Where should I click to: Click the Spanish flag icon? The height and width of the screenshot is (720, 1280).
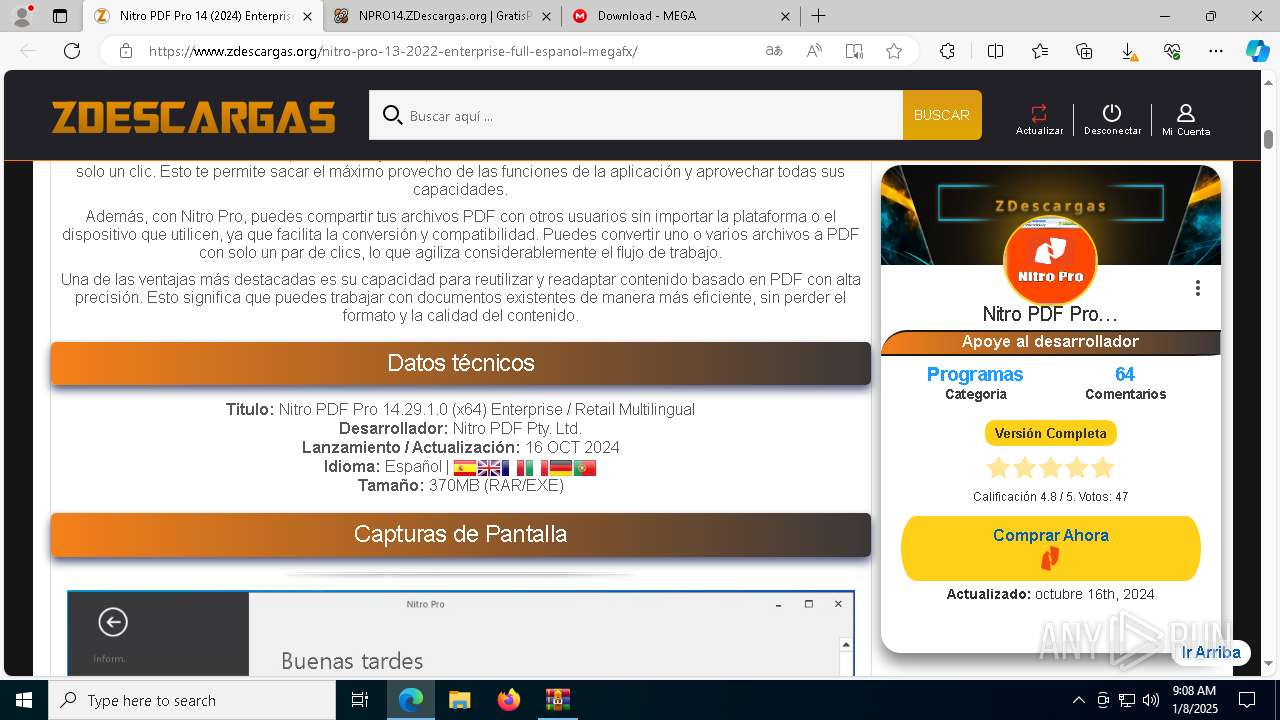(x=465, y=468)
